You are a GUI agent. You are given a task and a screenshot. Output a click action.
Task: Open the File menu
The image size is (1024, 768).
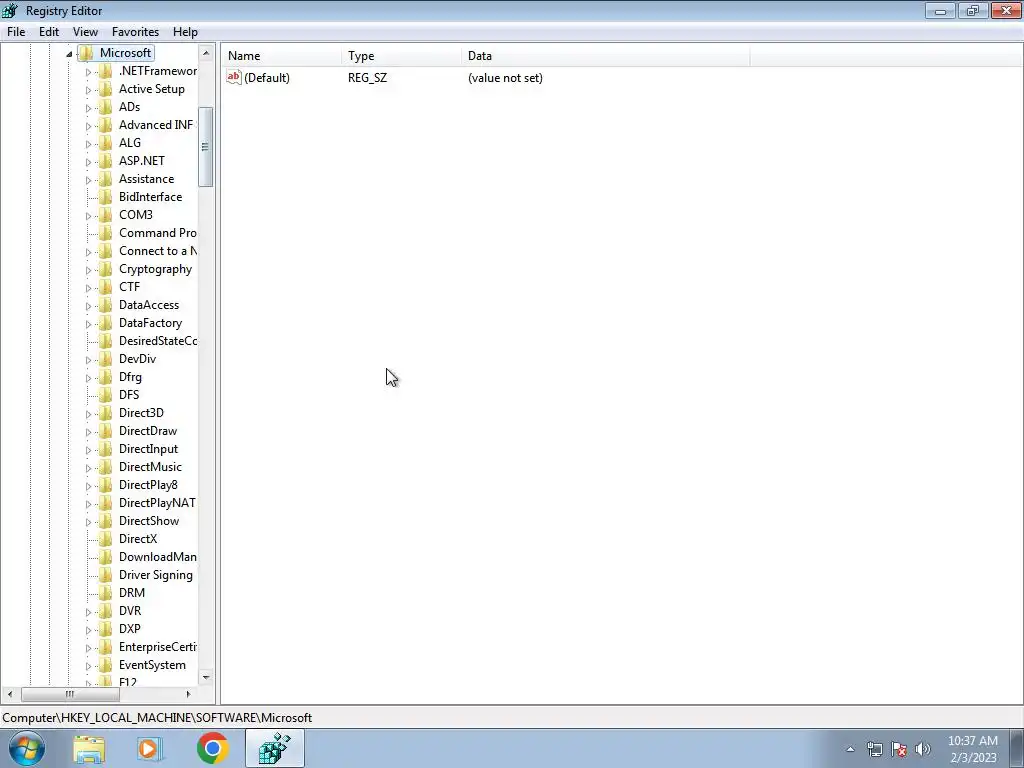tap(16, 32)
